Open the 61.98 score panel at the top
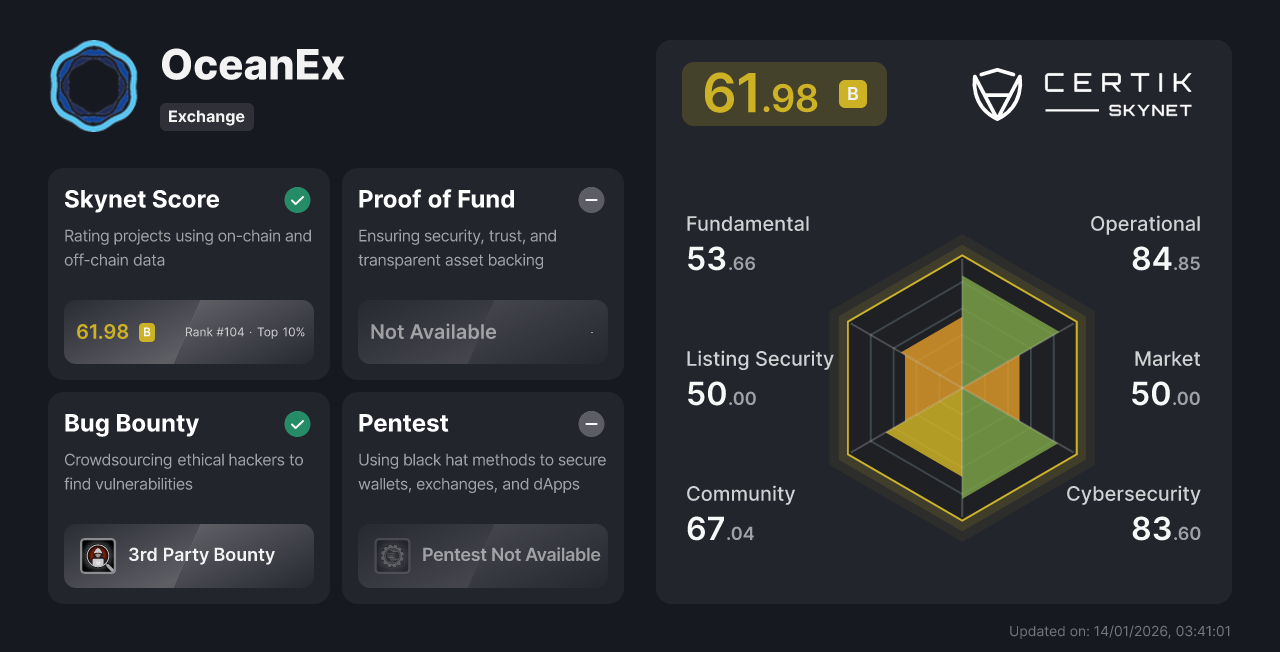Screen dimensions: 1280x652 point(784,94)
